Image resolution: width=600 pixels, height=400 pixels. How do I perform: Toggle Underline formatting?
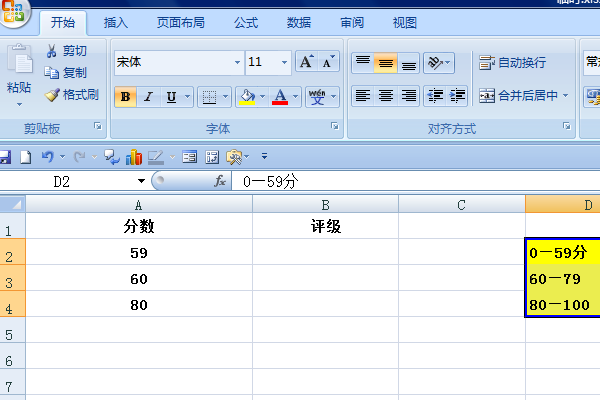coord(171,96)
